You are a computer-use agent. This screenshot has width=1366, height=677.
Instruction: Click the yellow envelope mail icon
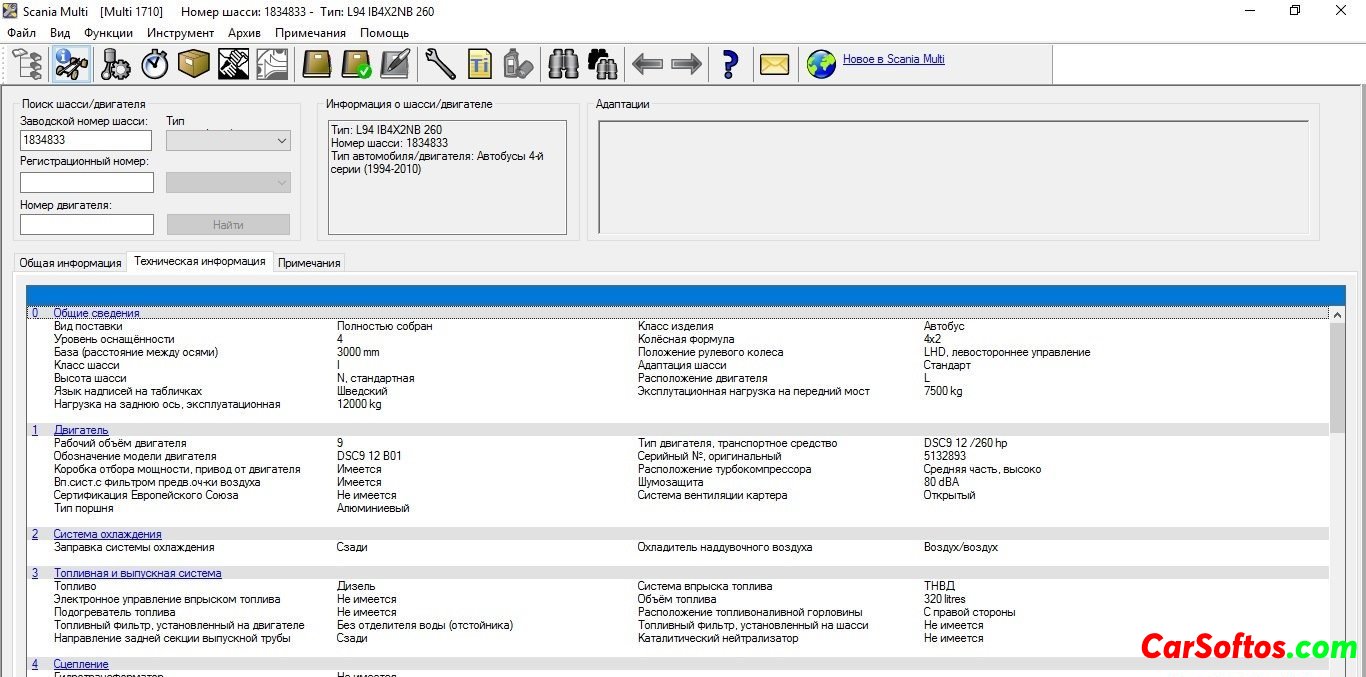pos(774,65)
